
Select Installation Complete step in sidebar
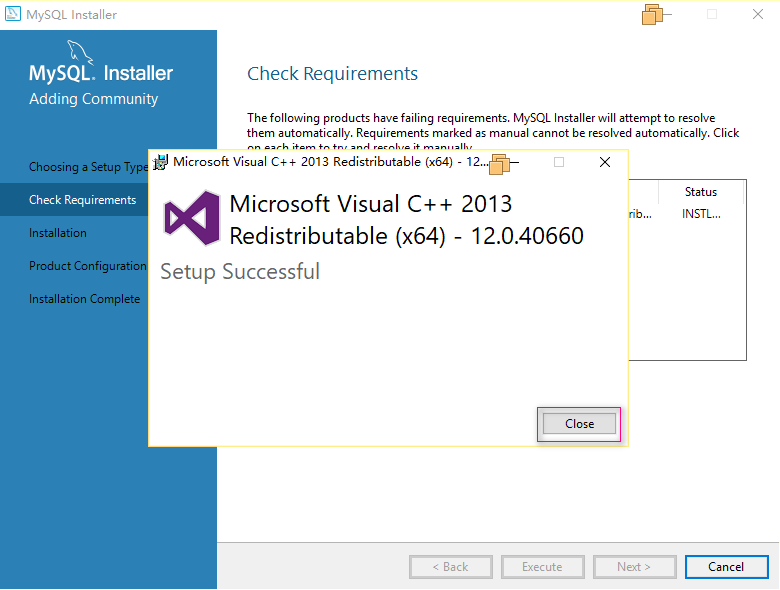point(85,299)
